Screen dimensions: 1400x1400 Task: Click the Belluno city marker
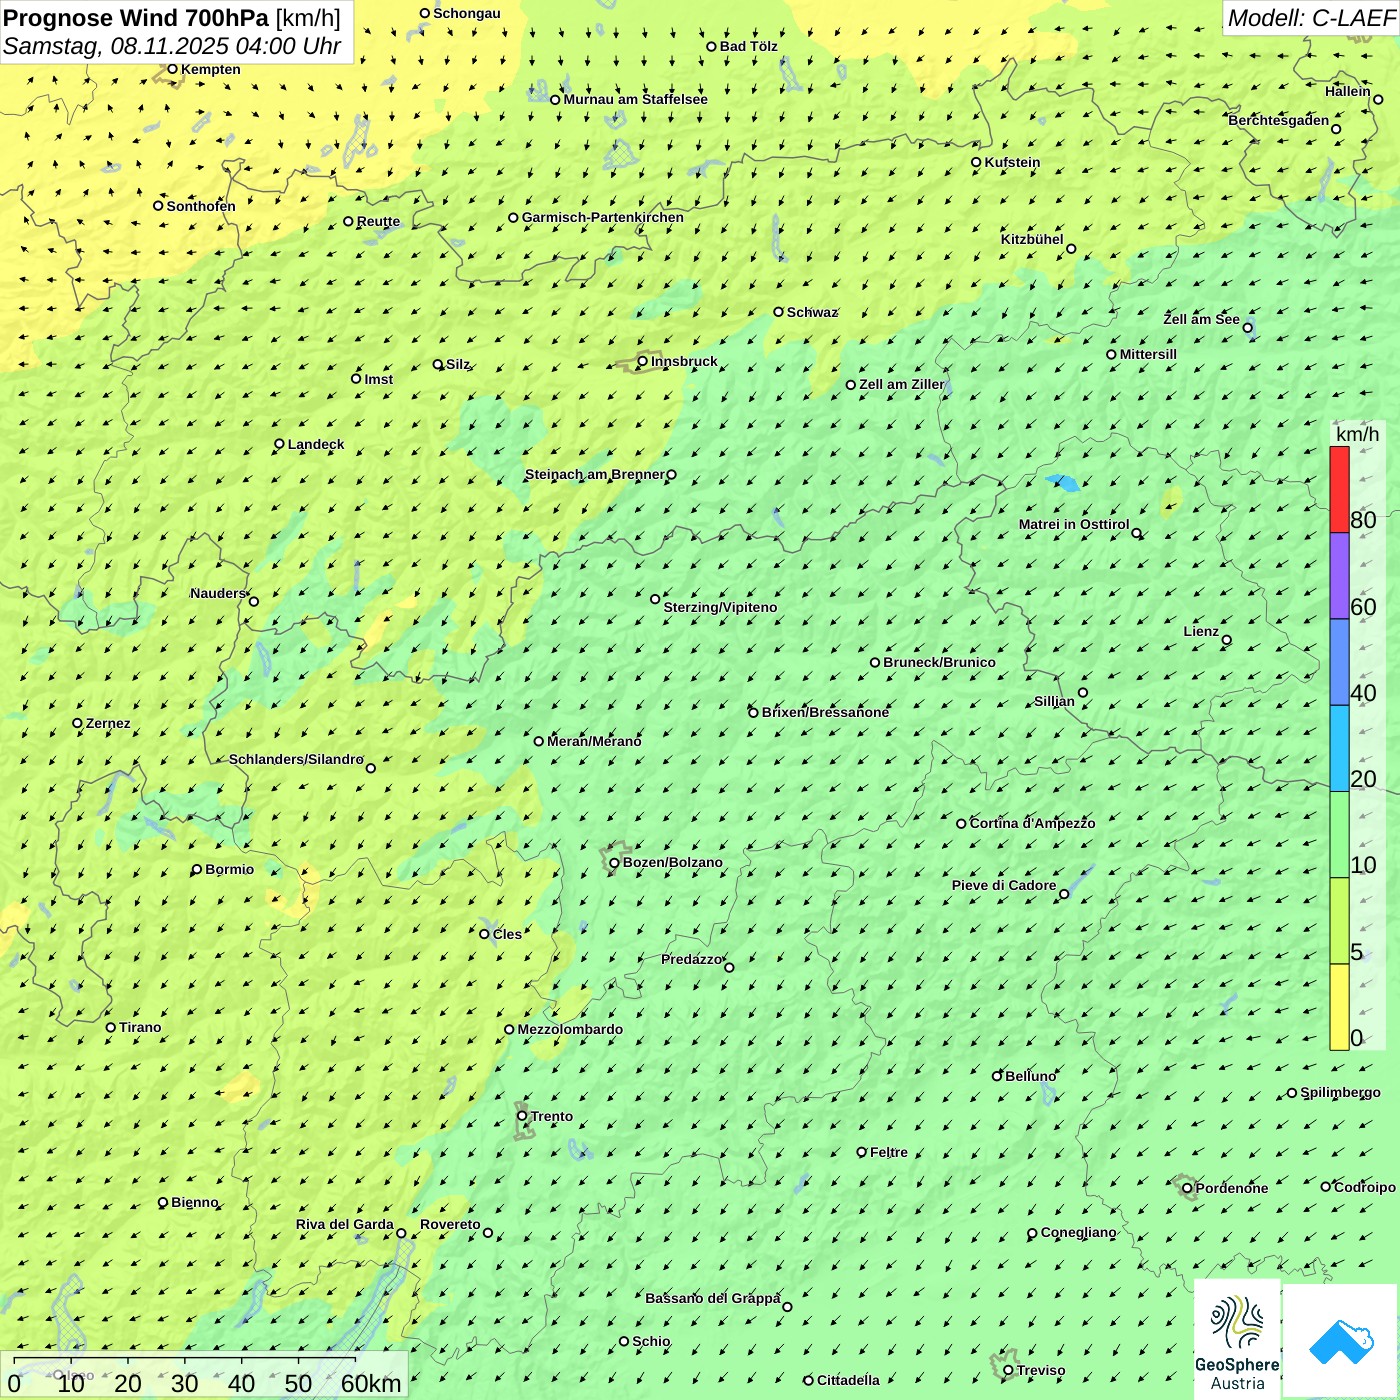[x=996, y=1076]
